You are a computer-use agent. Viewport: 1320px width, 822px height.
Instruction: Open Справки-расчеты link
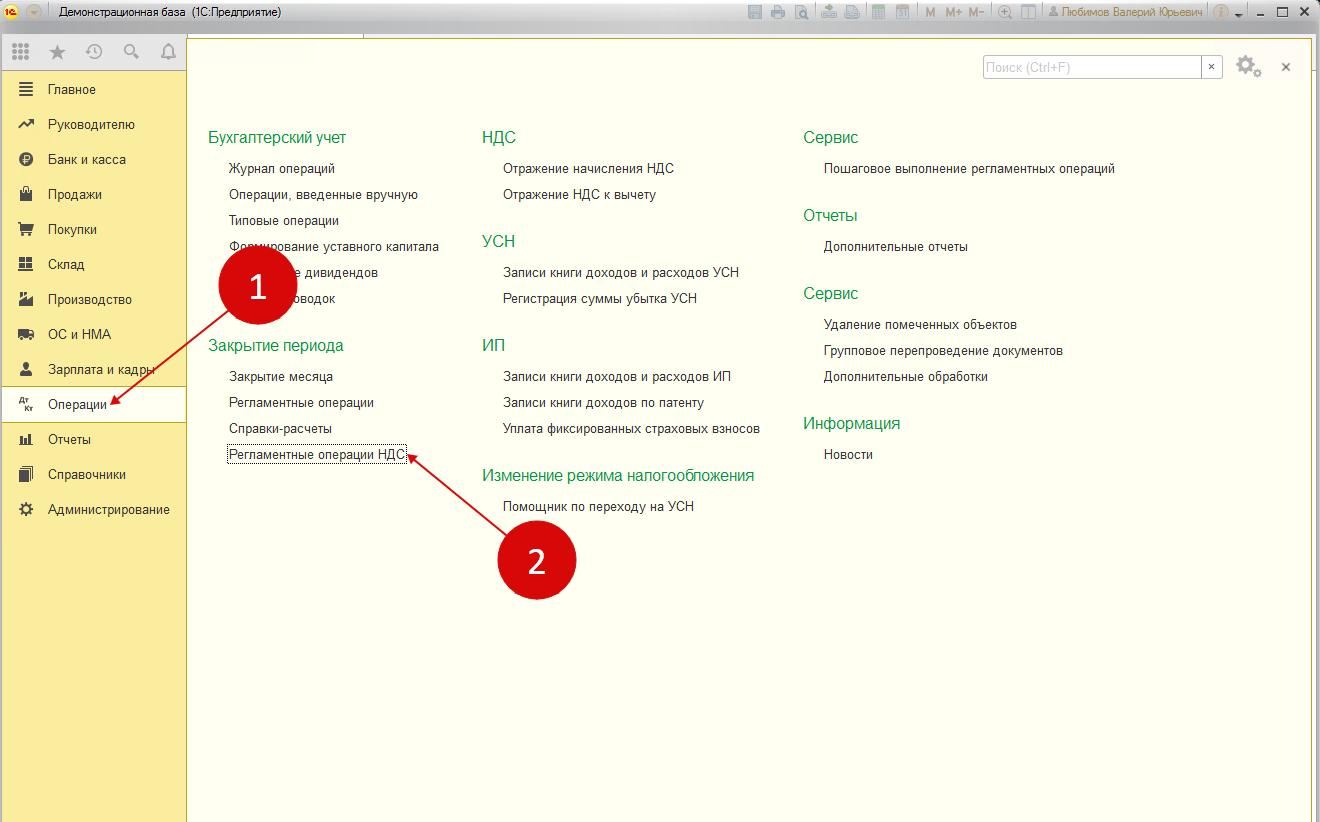coord(280,429)
